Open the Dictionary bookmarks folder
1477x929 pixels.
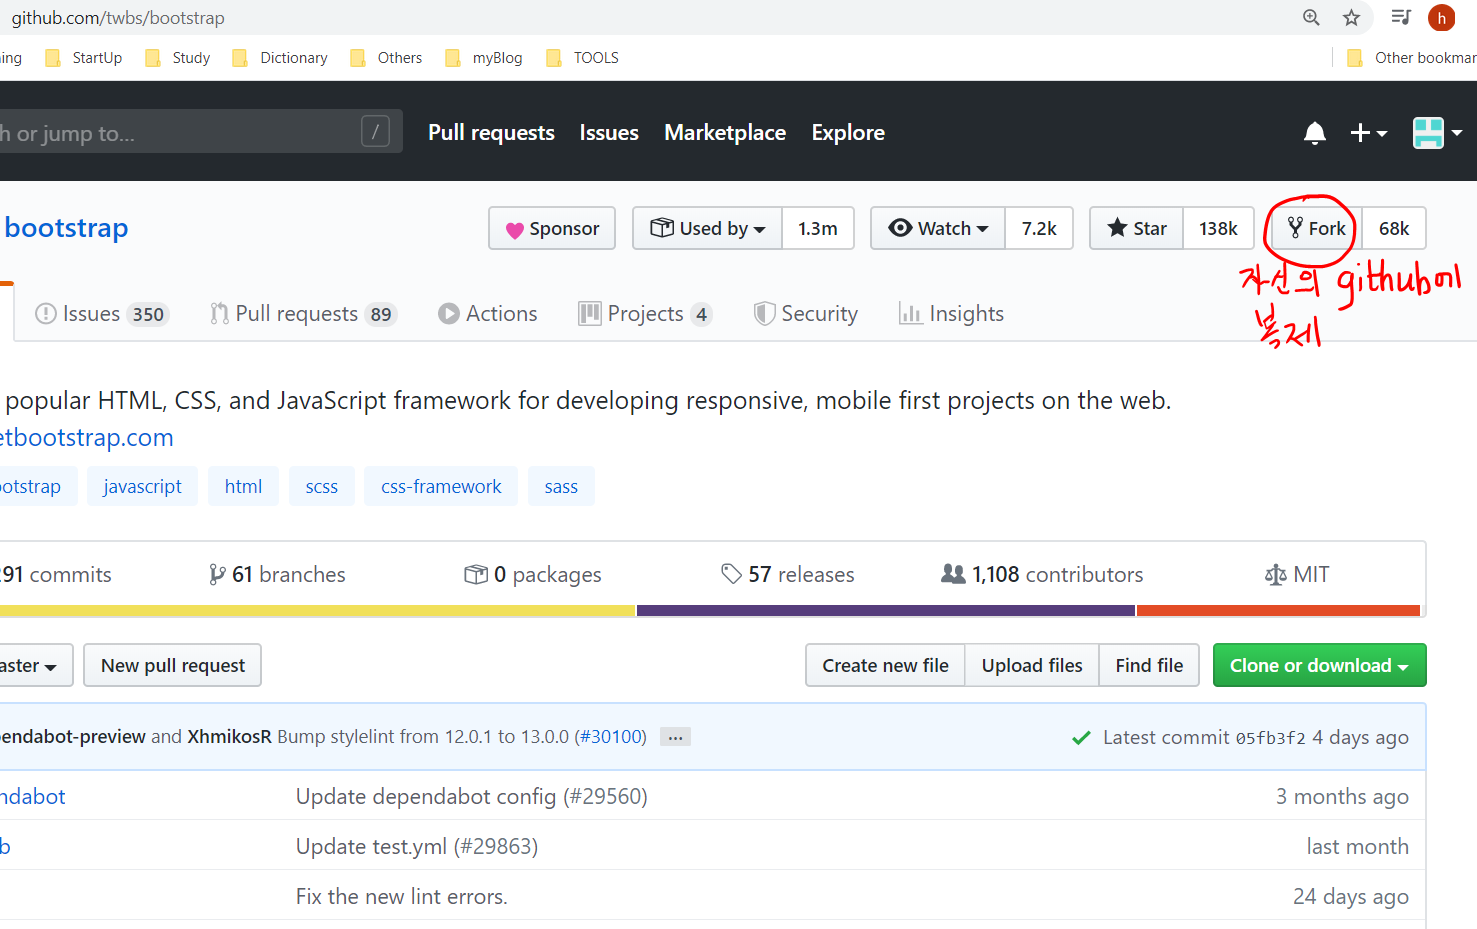point(280,58)
